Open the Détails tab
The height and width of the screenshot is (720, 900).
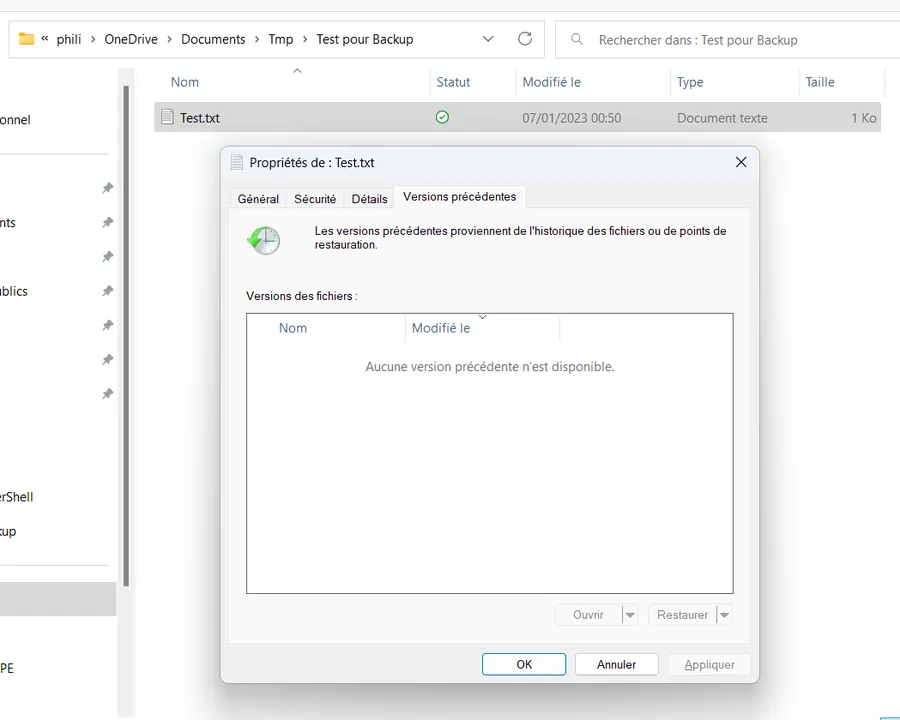[x=369, y=199]
